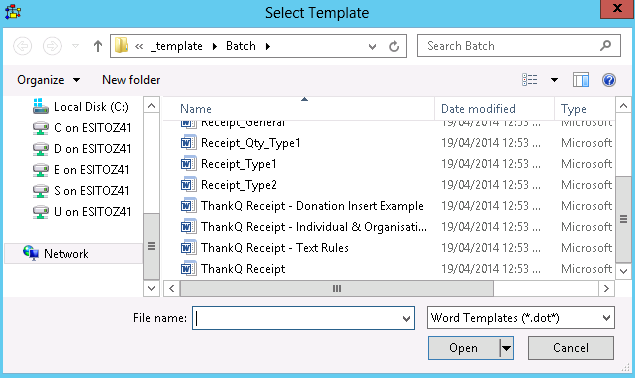This screenshot has width=635, height=378.
Task: Click the Cancel button
Action: [571, 348]
